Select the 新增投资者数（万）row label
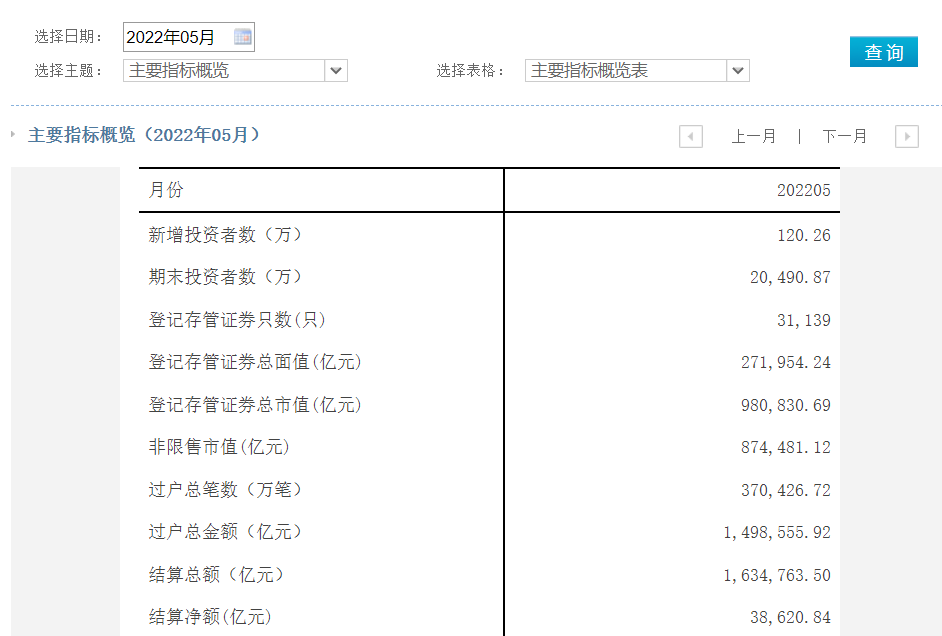This screenshot has height=636, width=942. point(225,235)
